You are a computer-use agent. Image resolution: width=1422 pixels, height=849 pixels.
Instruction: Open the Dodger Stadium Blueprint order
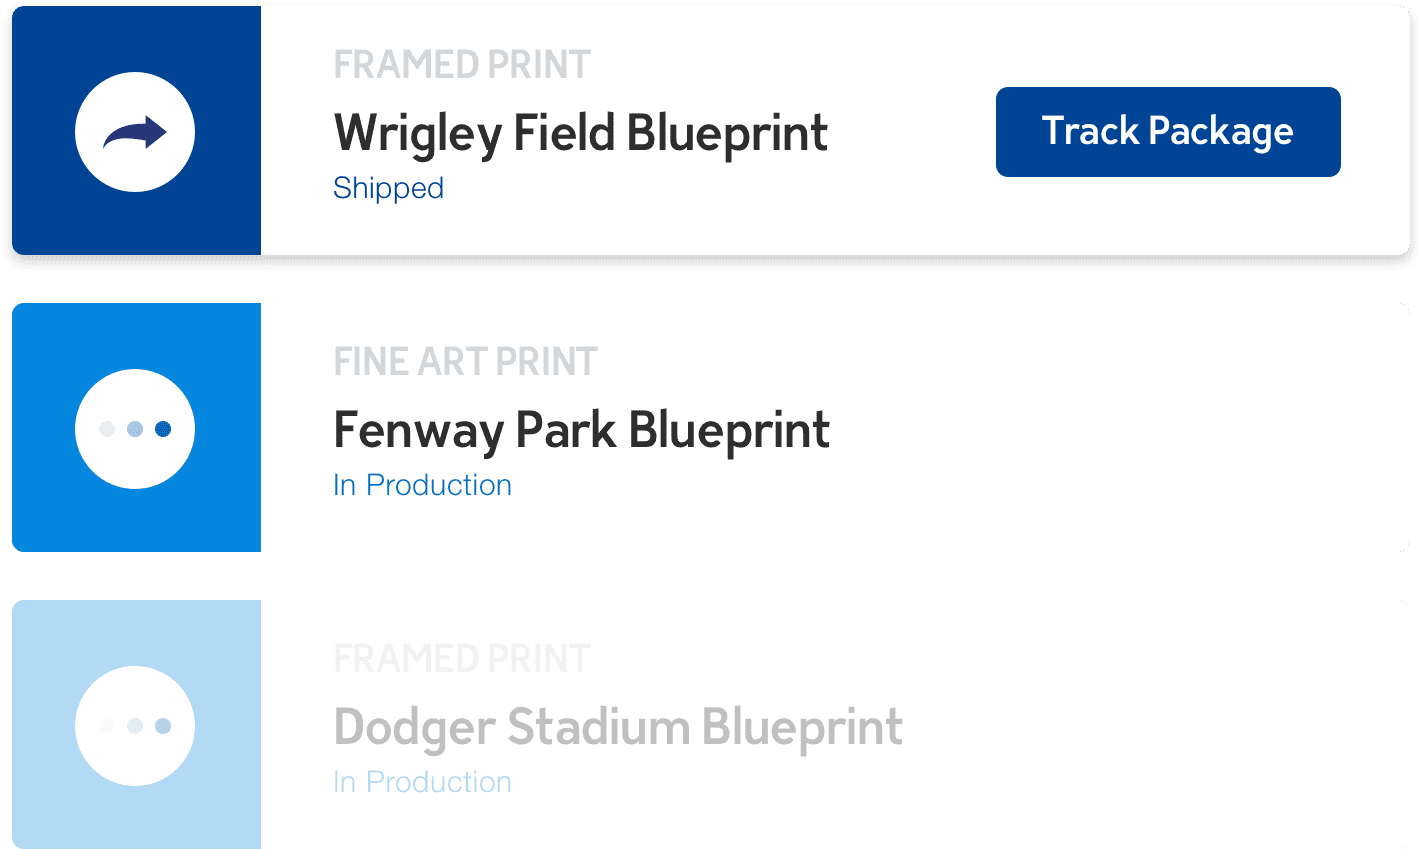point(618,728)
